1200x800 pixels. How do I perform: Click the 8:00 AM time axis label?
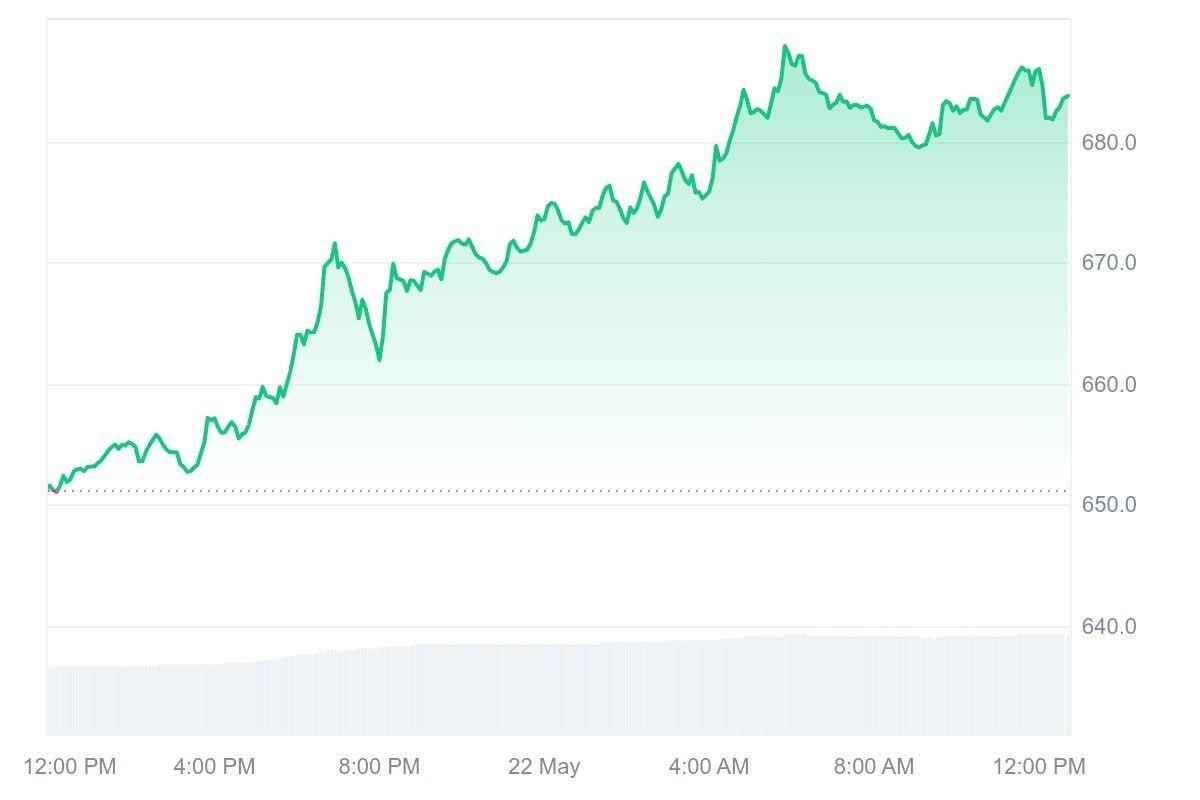874,767
